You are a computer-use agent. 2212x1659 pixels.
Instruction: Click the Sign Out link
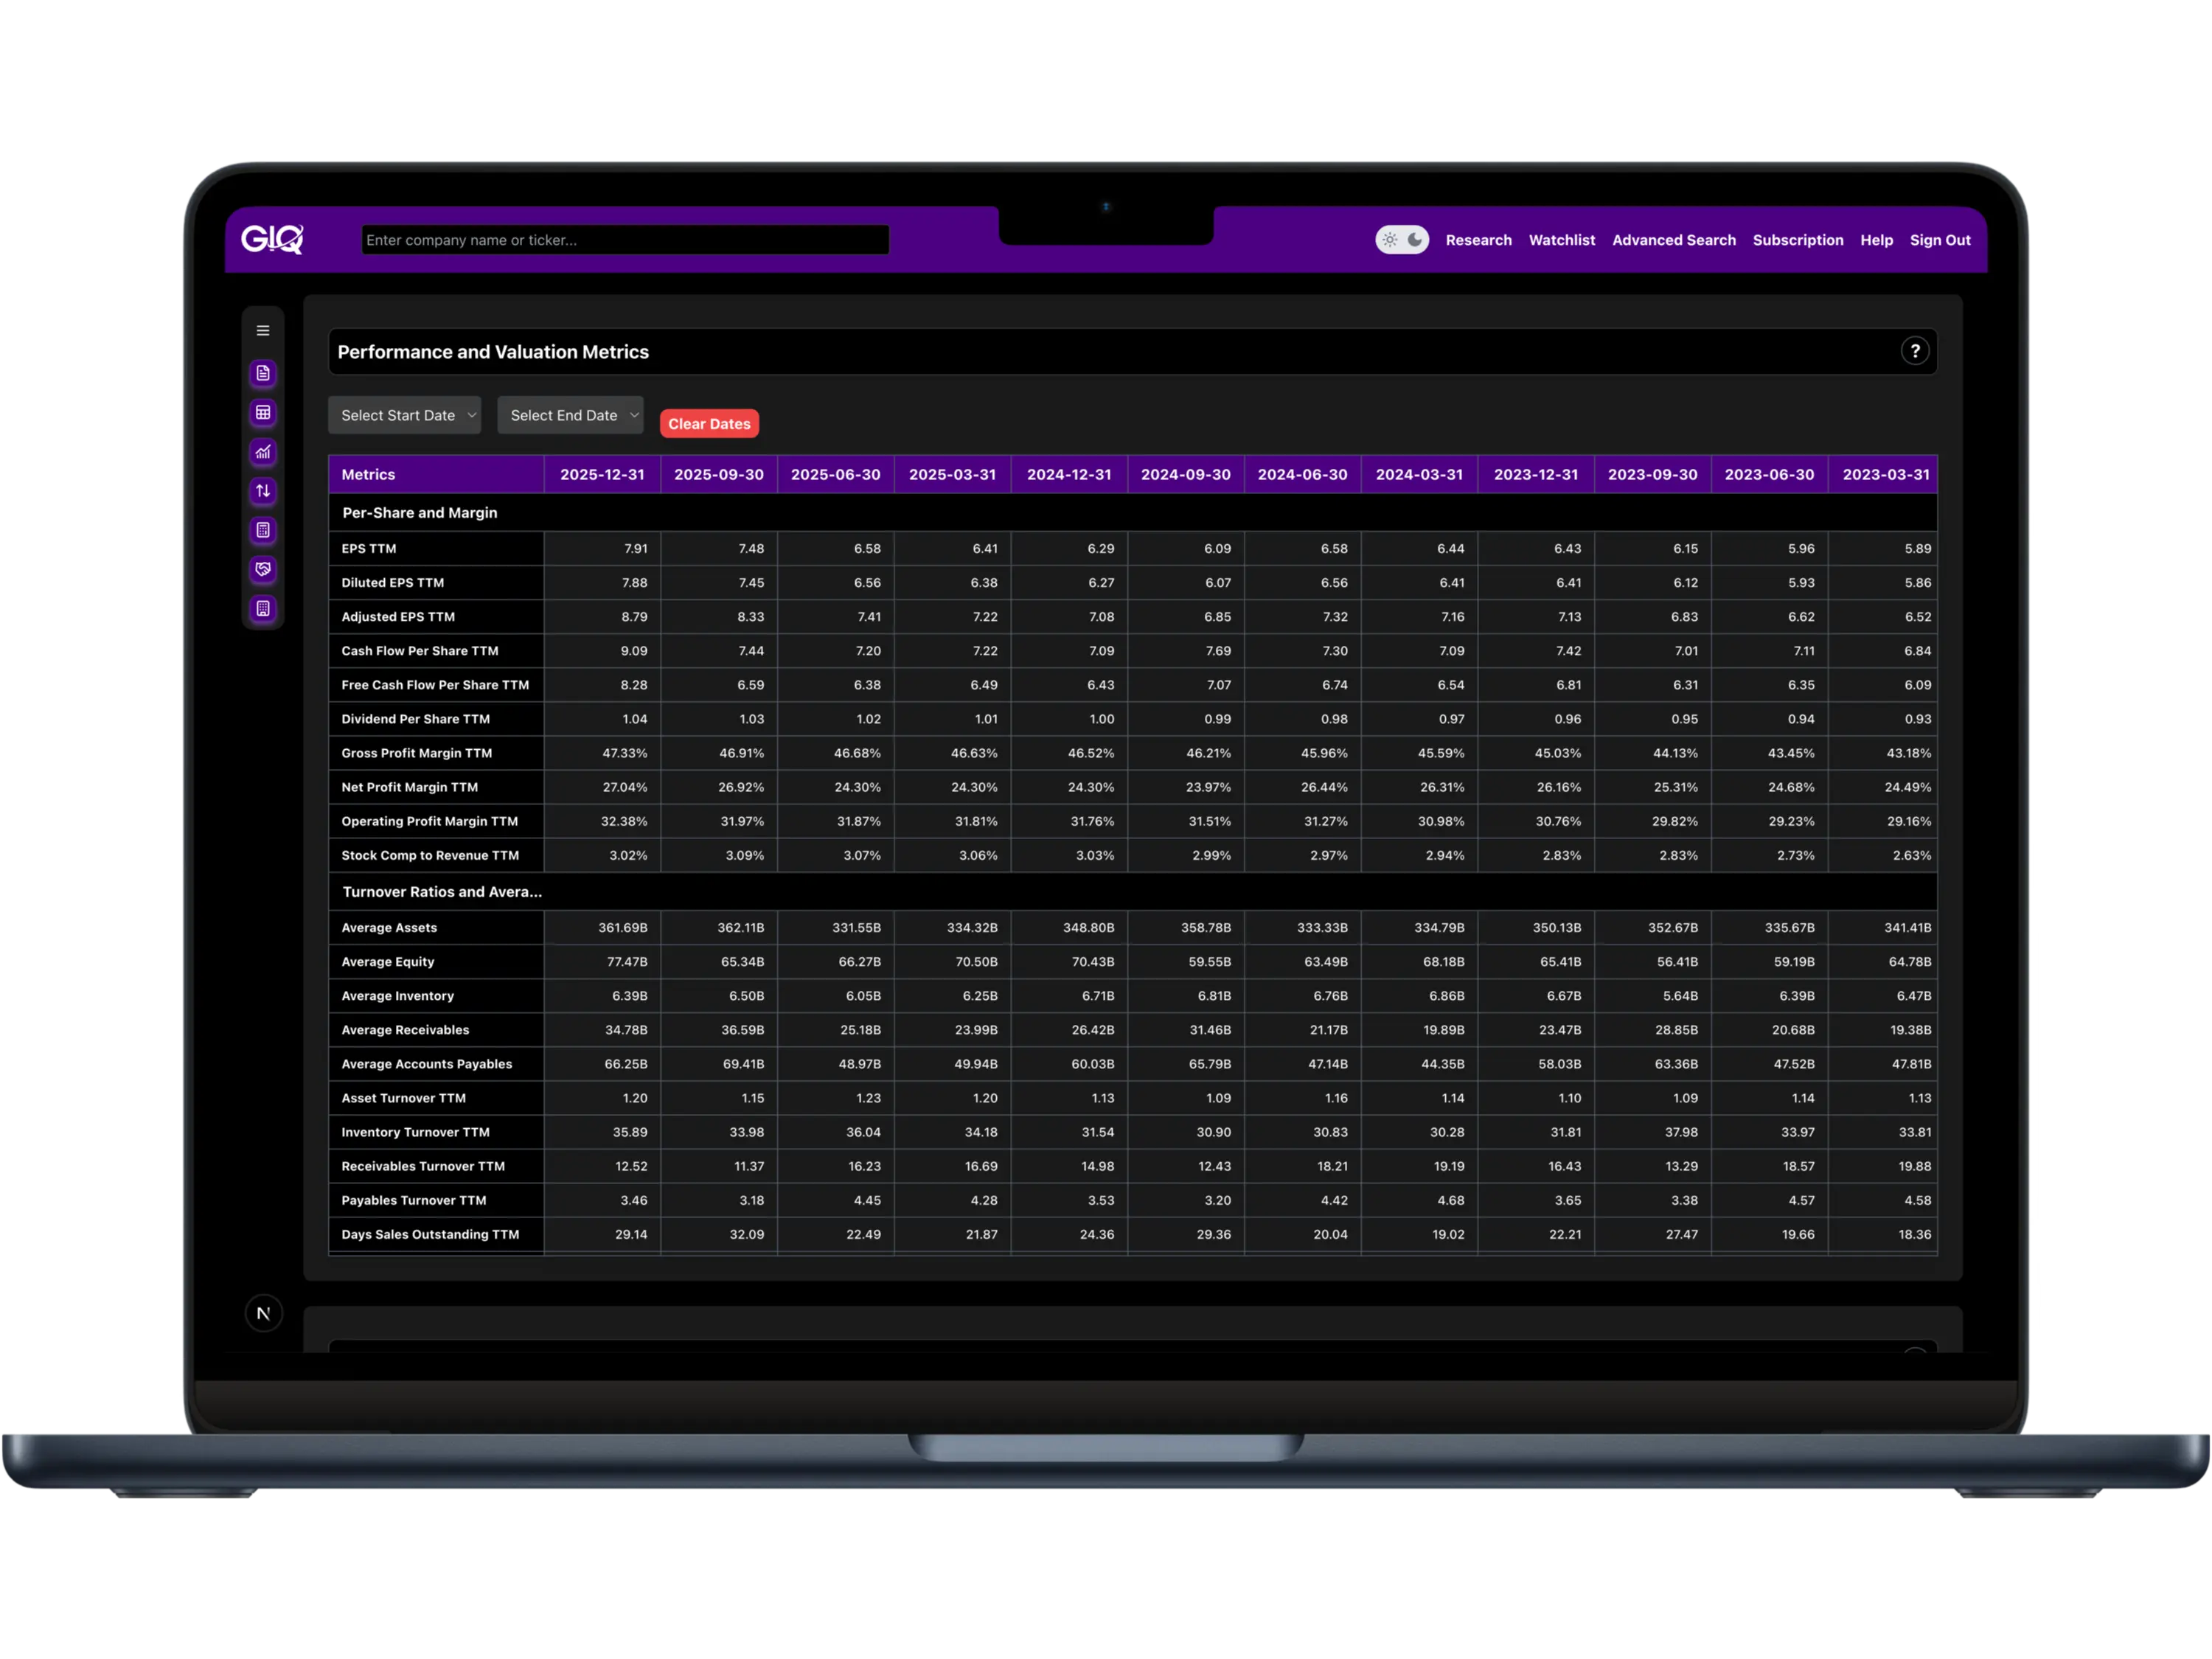click(1939, 240)
